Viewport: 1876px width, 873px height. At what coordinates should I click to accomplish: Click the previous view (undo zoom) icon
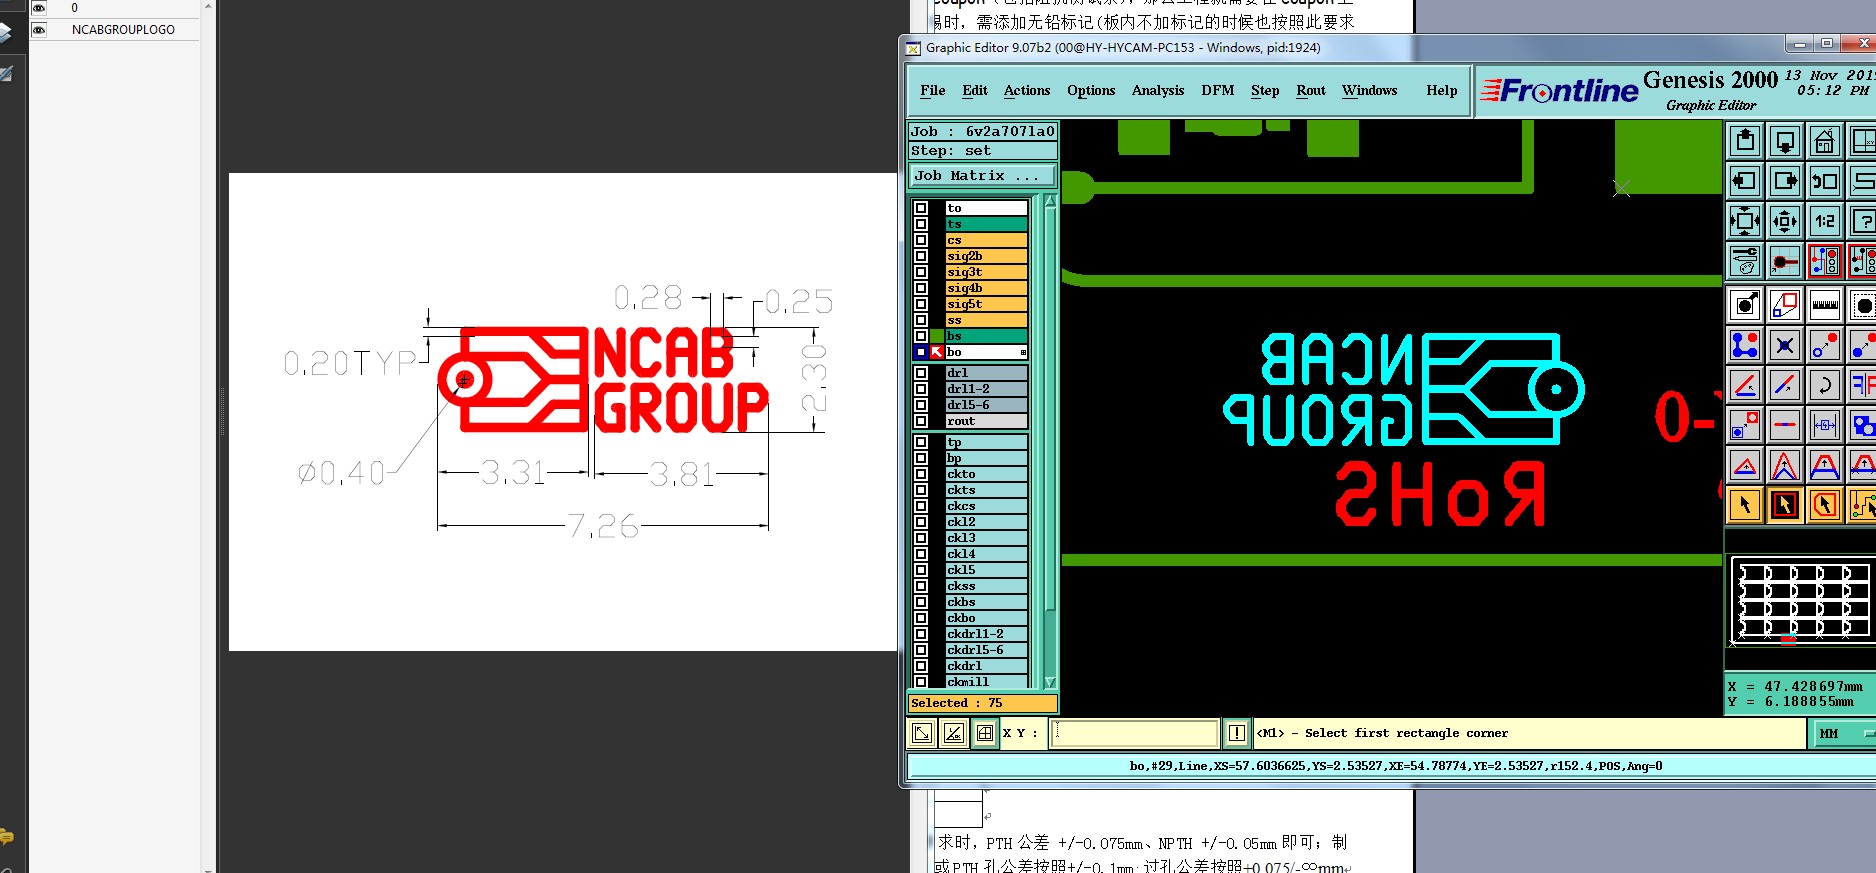click(1825, 181)
